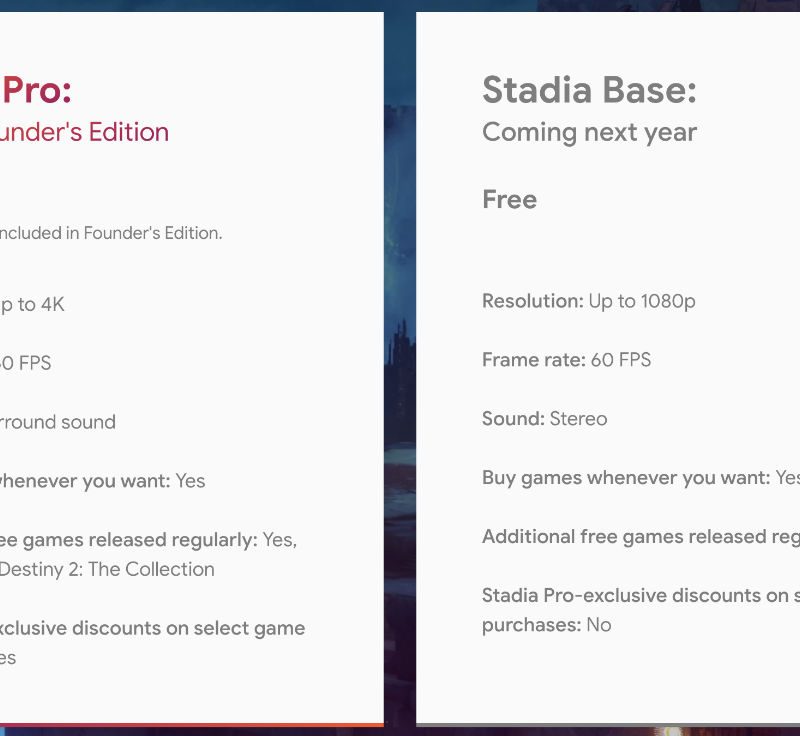The width and height of the screenshot is (800, 736).
Task: Click 'whenever you want: Yes' in Pro card
Action: click(102, 481)
